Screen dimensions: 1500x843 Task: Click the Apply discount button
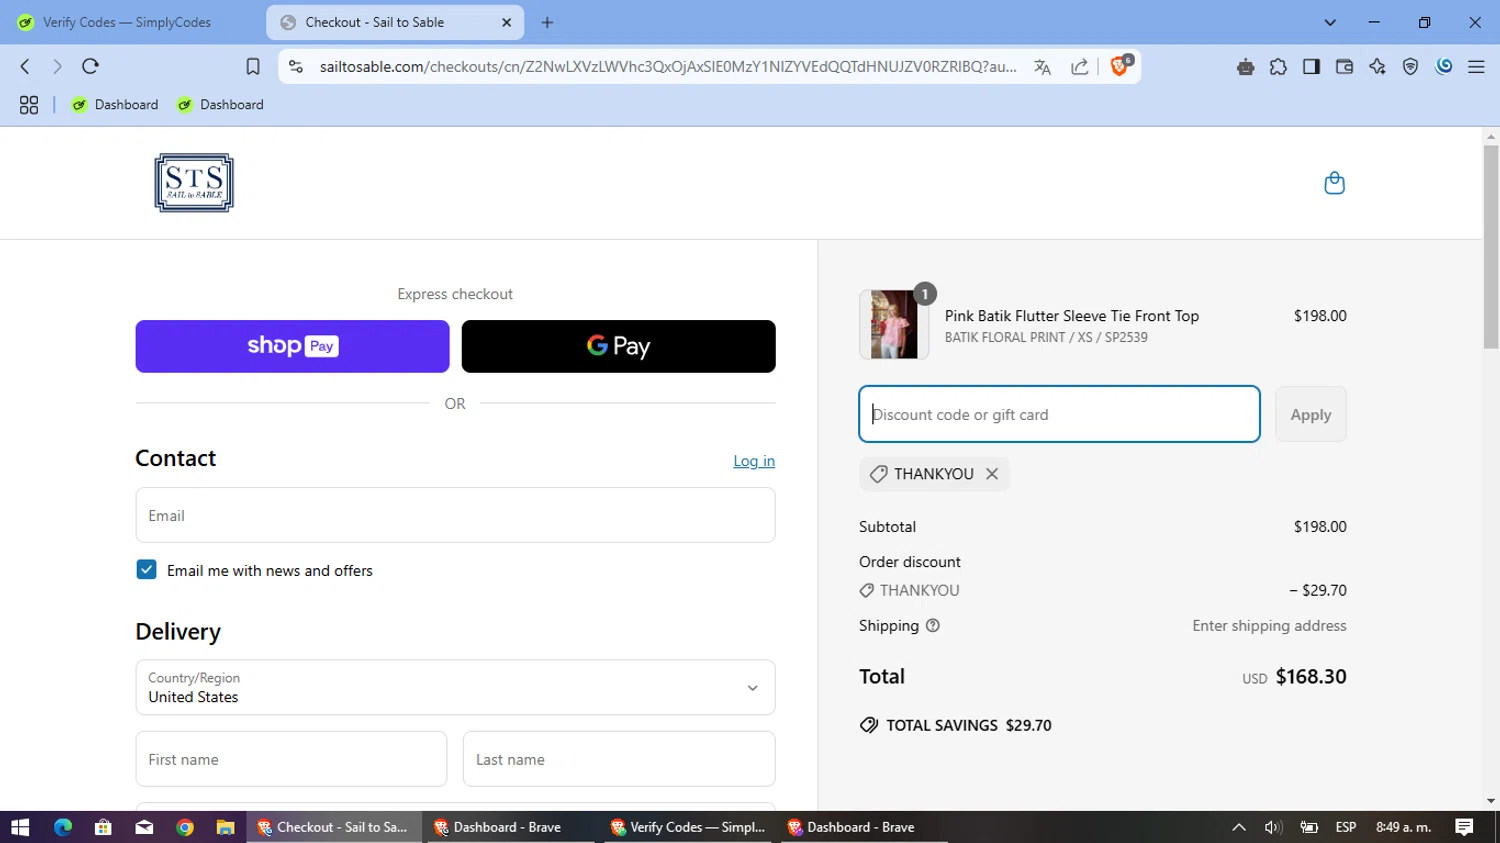click(1310, 414)
